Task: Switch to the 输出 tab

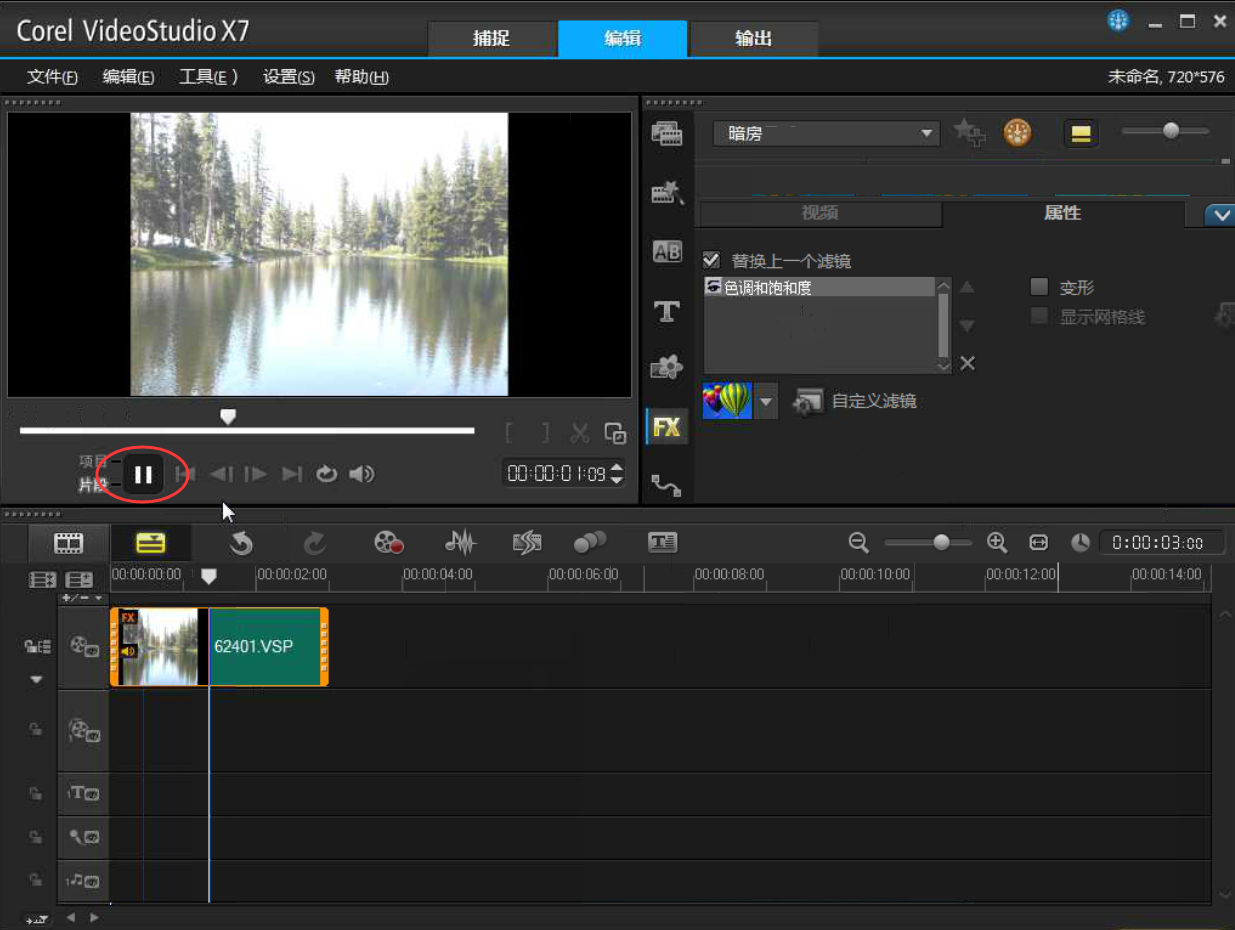Action: (753, 39)
